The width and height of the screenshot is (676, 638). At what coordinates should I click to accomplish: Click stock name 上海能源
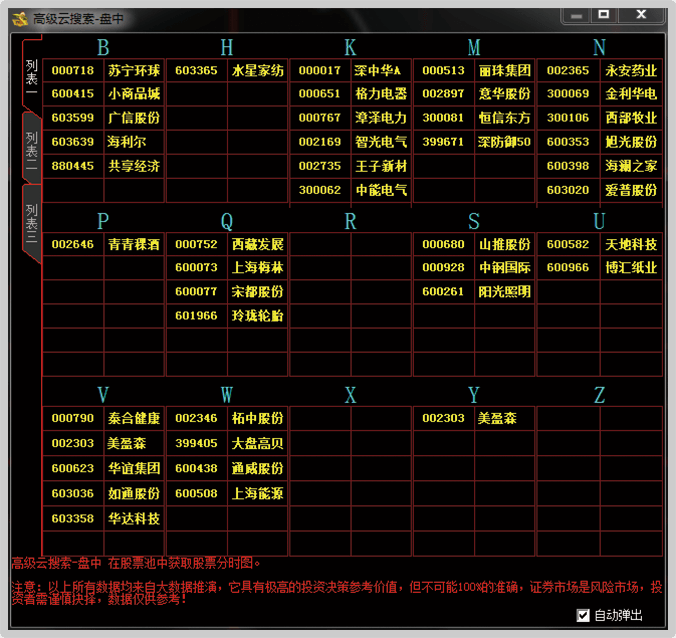(257, 493)
